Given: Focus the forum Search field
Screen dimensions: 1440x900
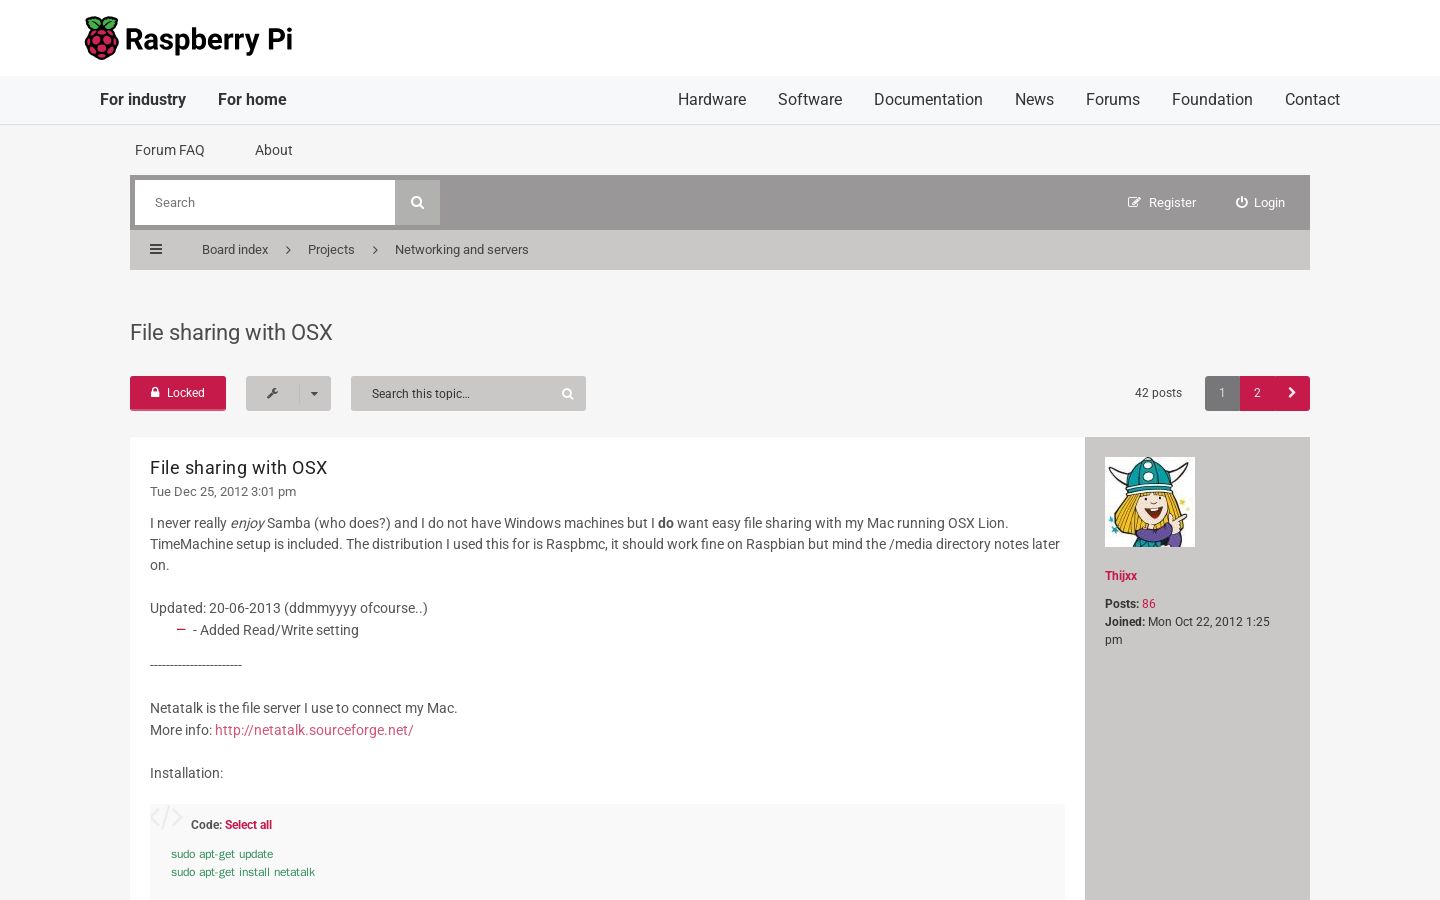Looking at the screenshot, I should click(265, 202).
